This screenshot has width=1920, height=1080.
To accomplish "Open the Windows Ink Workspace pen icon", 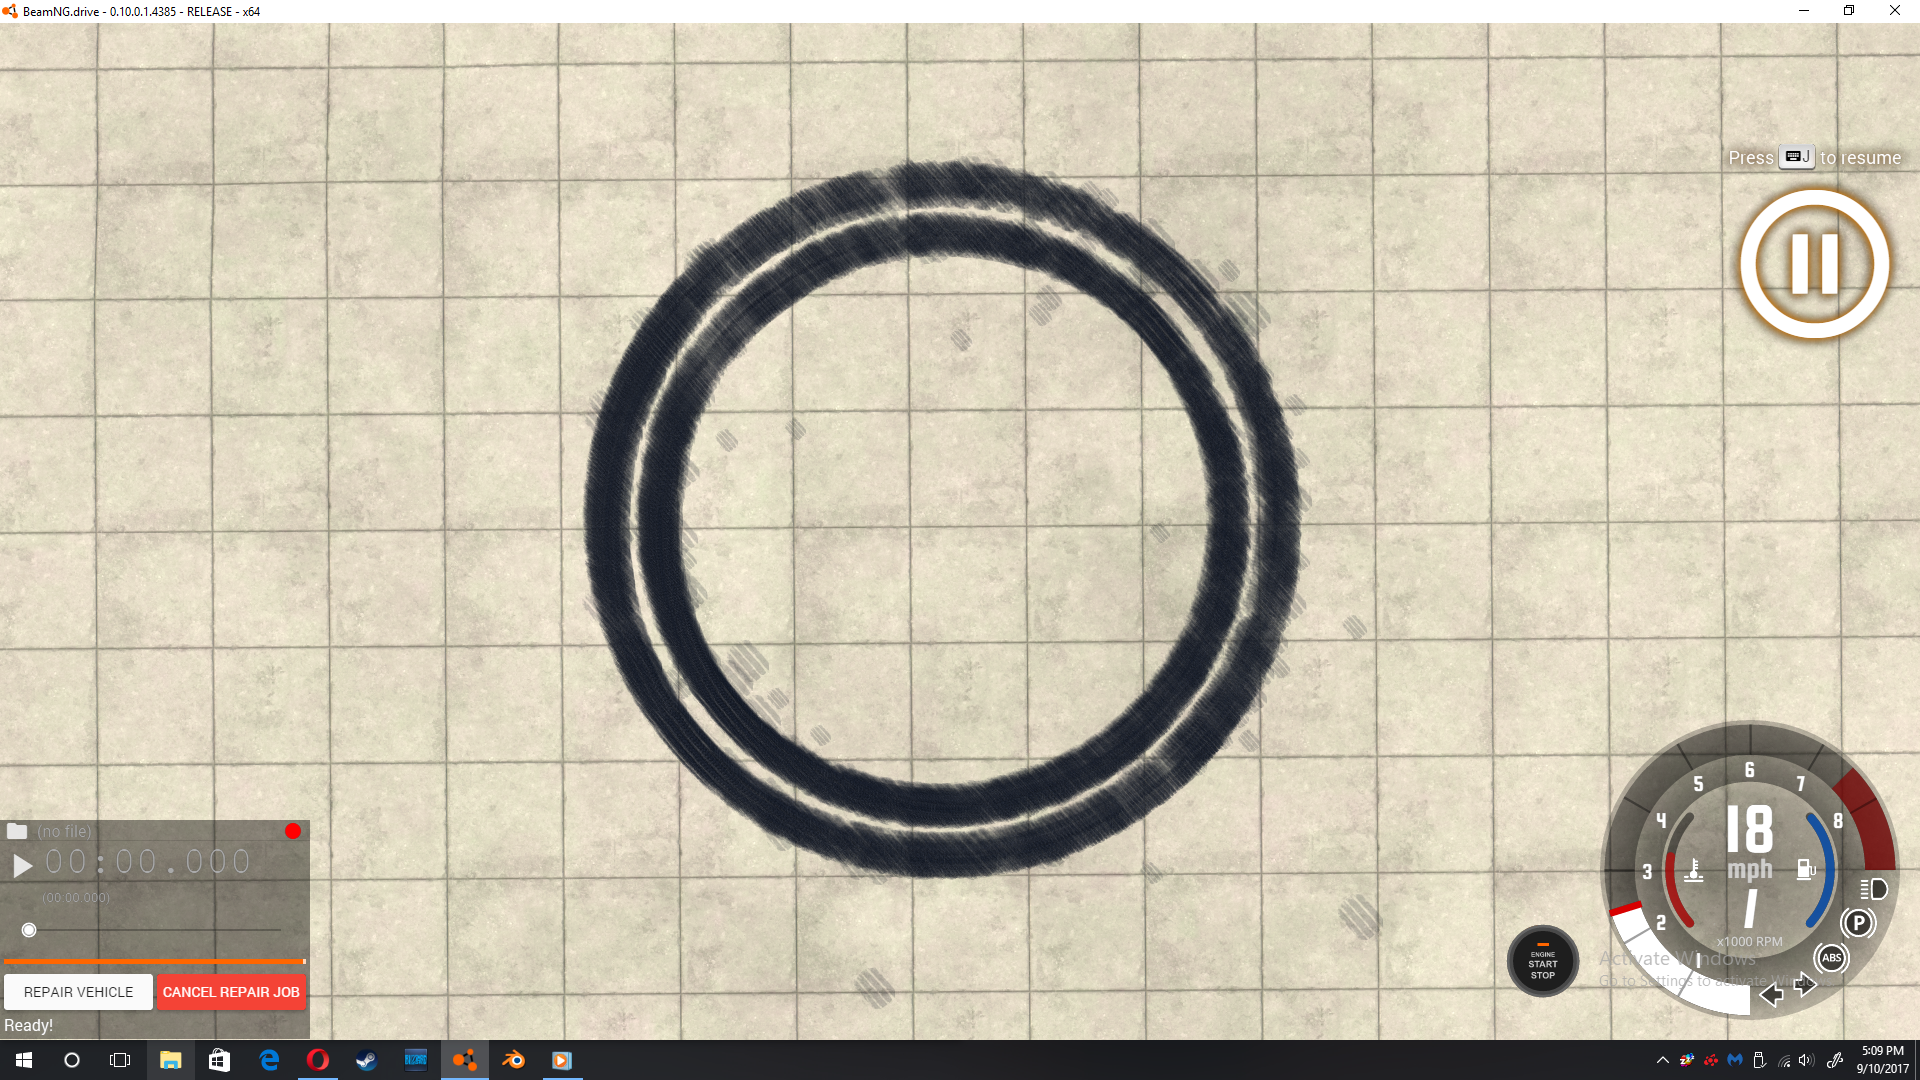I will [x=1835, y=1060].
